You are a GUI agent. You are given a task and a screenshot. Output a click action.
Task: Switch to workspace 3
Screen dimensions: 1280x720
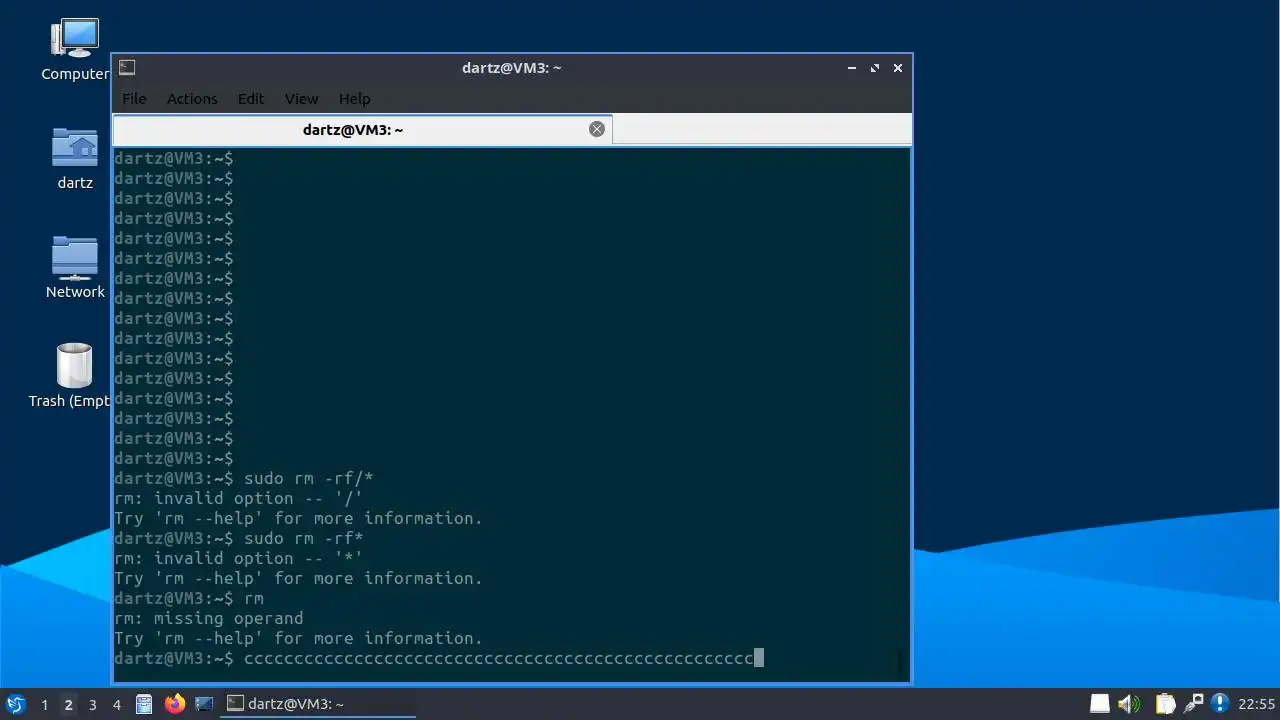click(x=92, y=704)
